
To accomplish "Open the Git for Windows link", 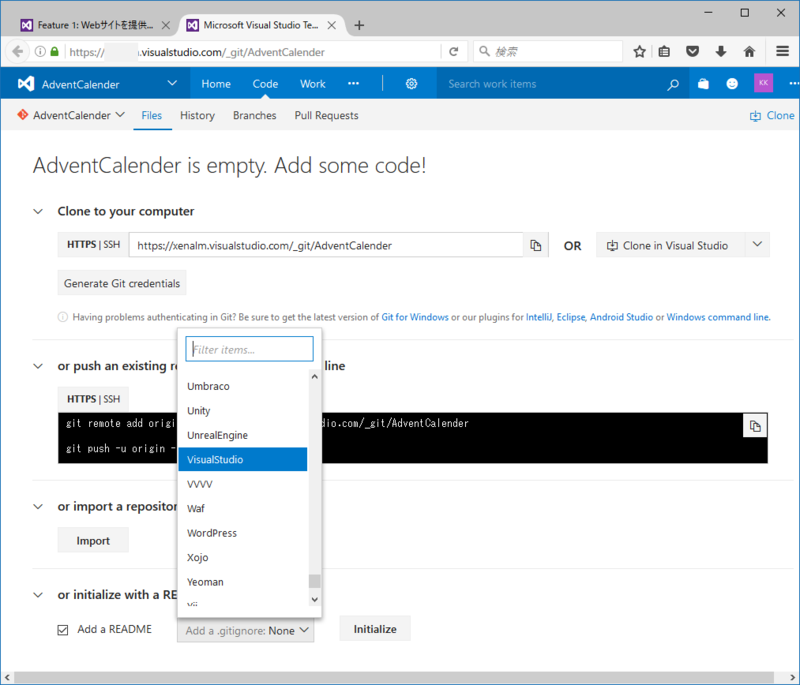I will coord(415,317).
